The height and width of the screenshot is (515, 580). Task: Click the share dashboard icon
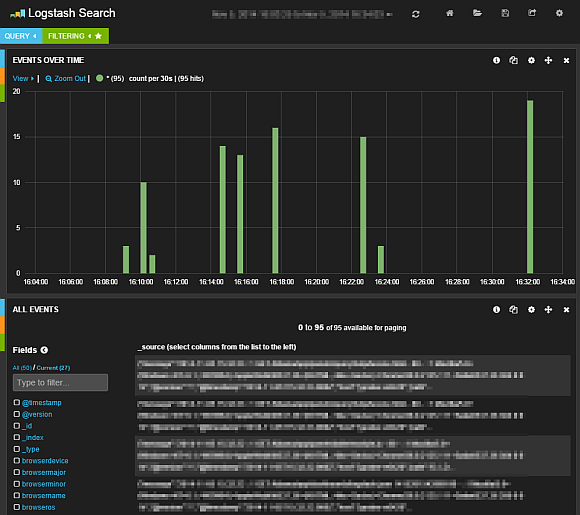point(532,13)
